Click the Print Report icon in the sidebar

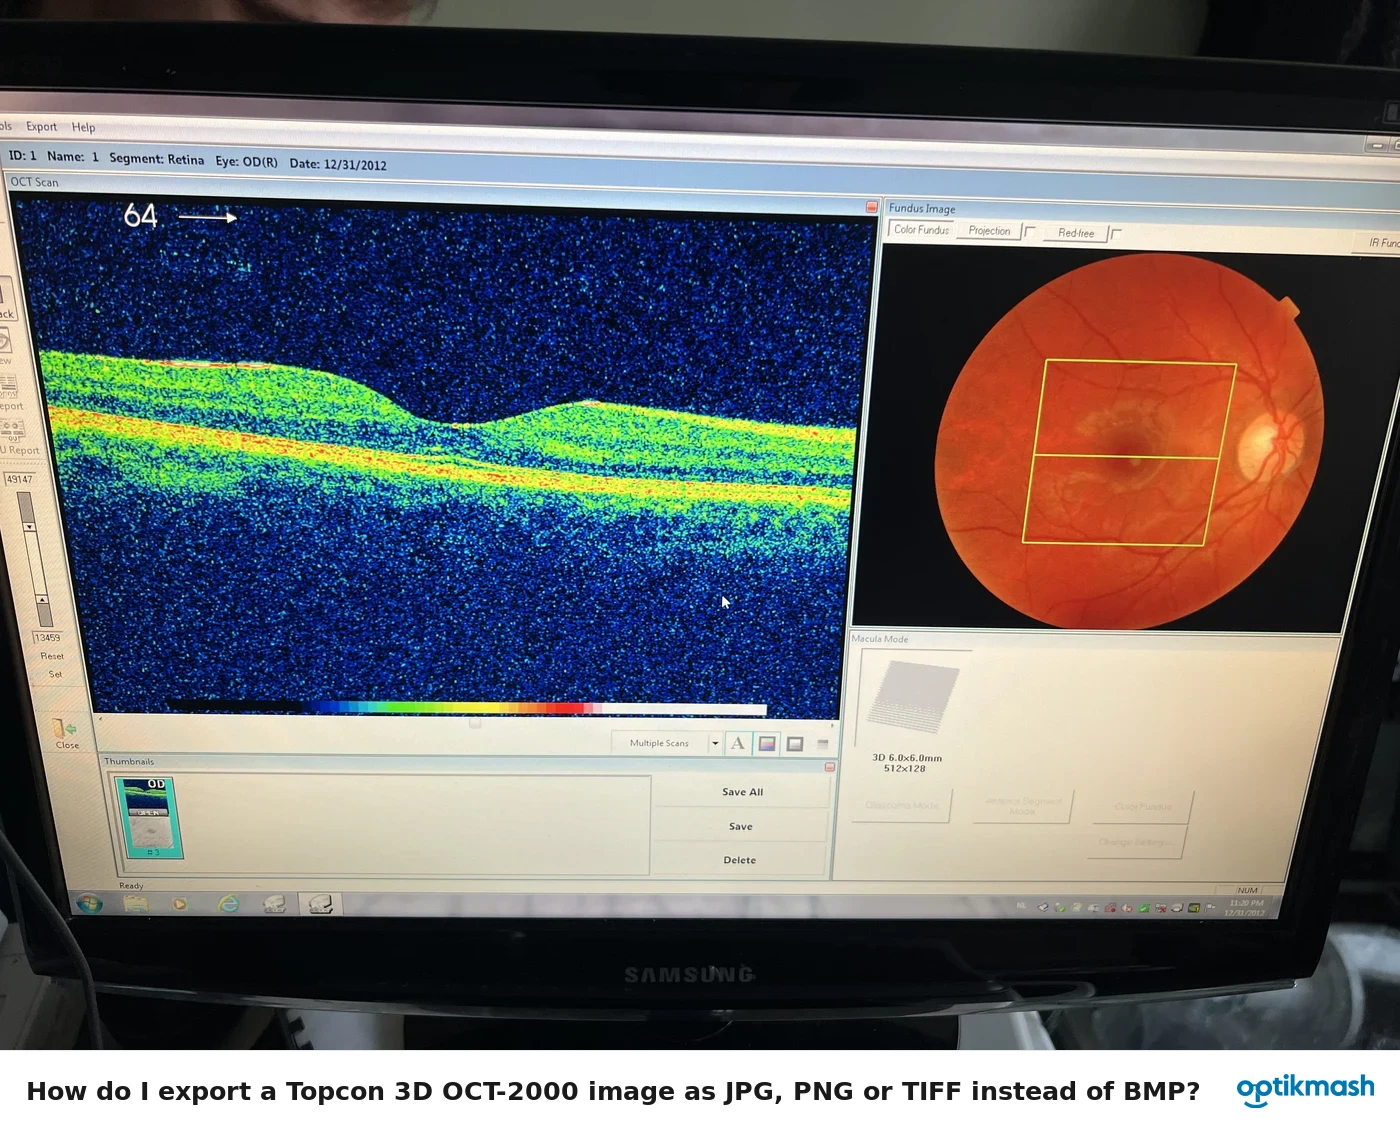pyautogui.click(x=8, y=385)
